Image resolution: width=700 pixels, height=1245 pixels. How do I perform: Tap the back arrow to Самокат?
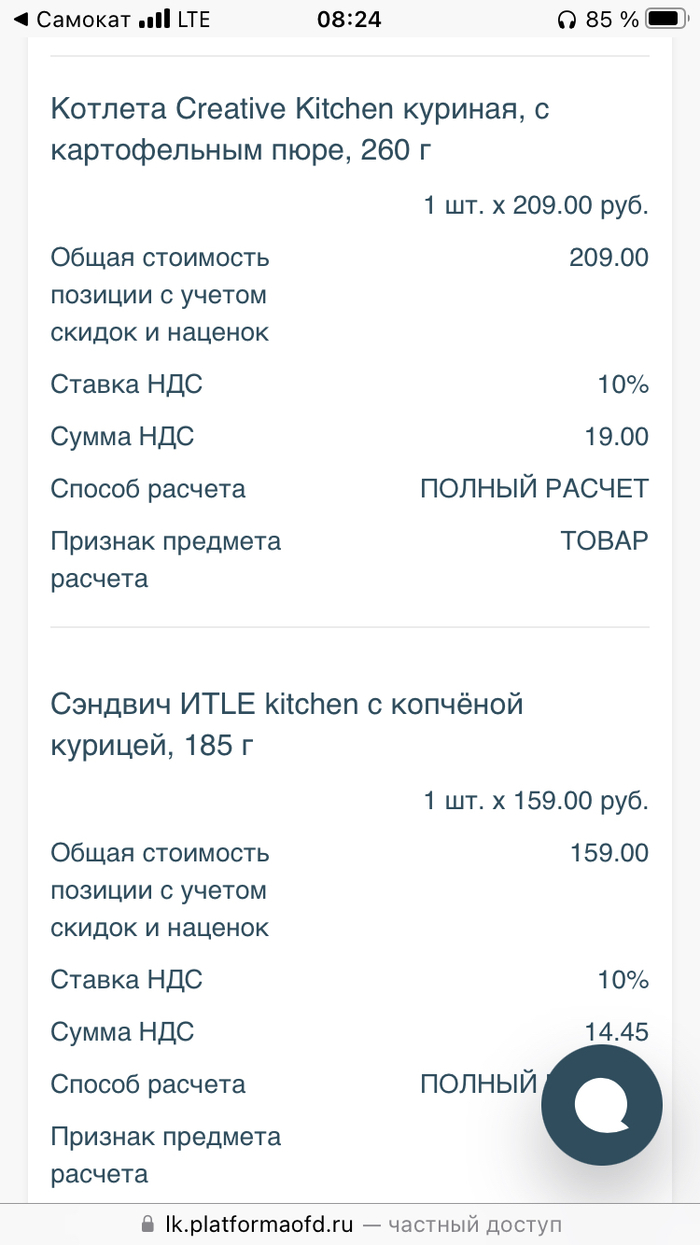coord(20,19)
